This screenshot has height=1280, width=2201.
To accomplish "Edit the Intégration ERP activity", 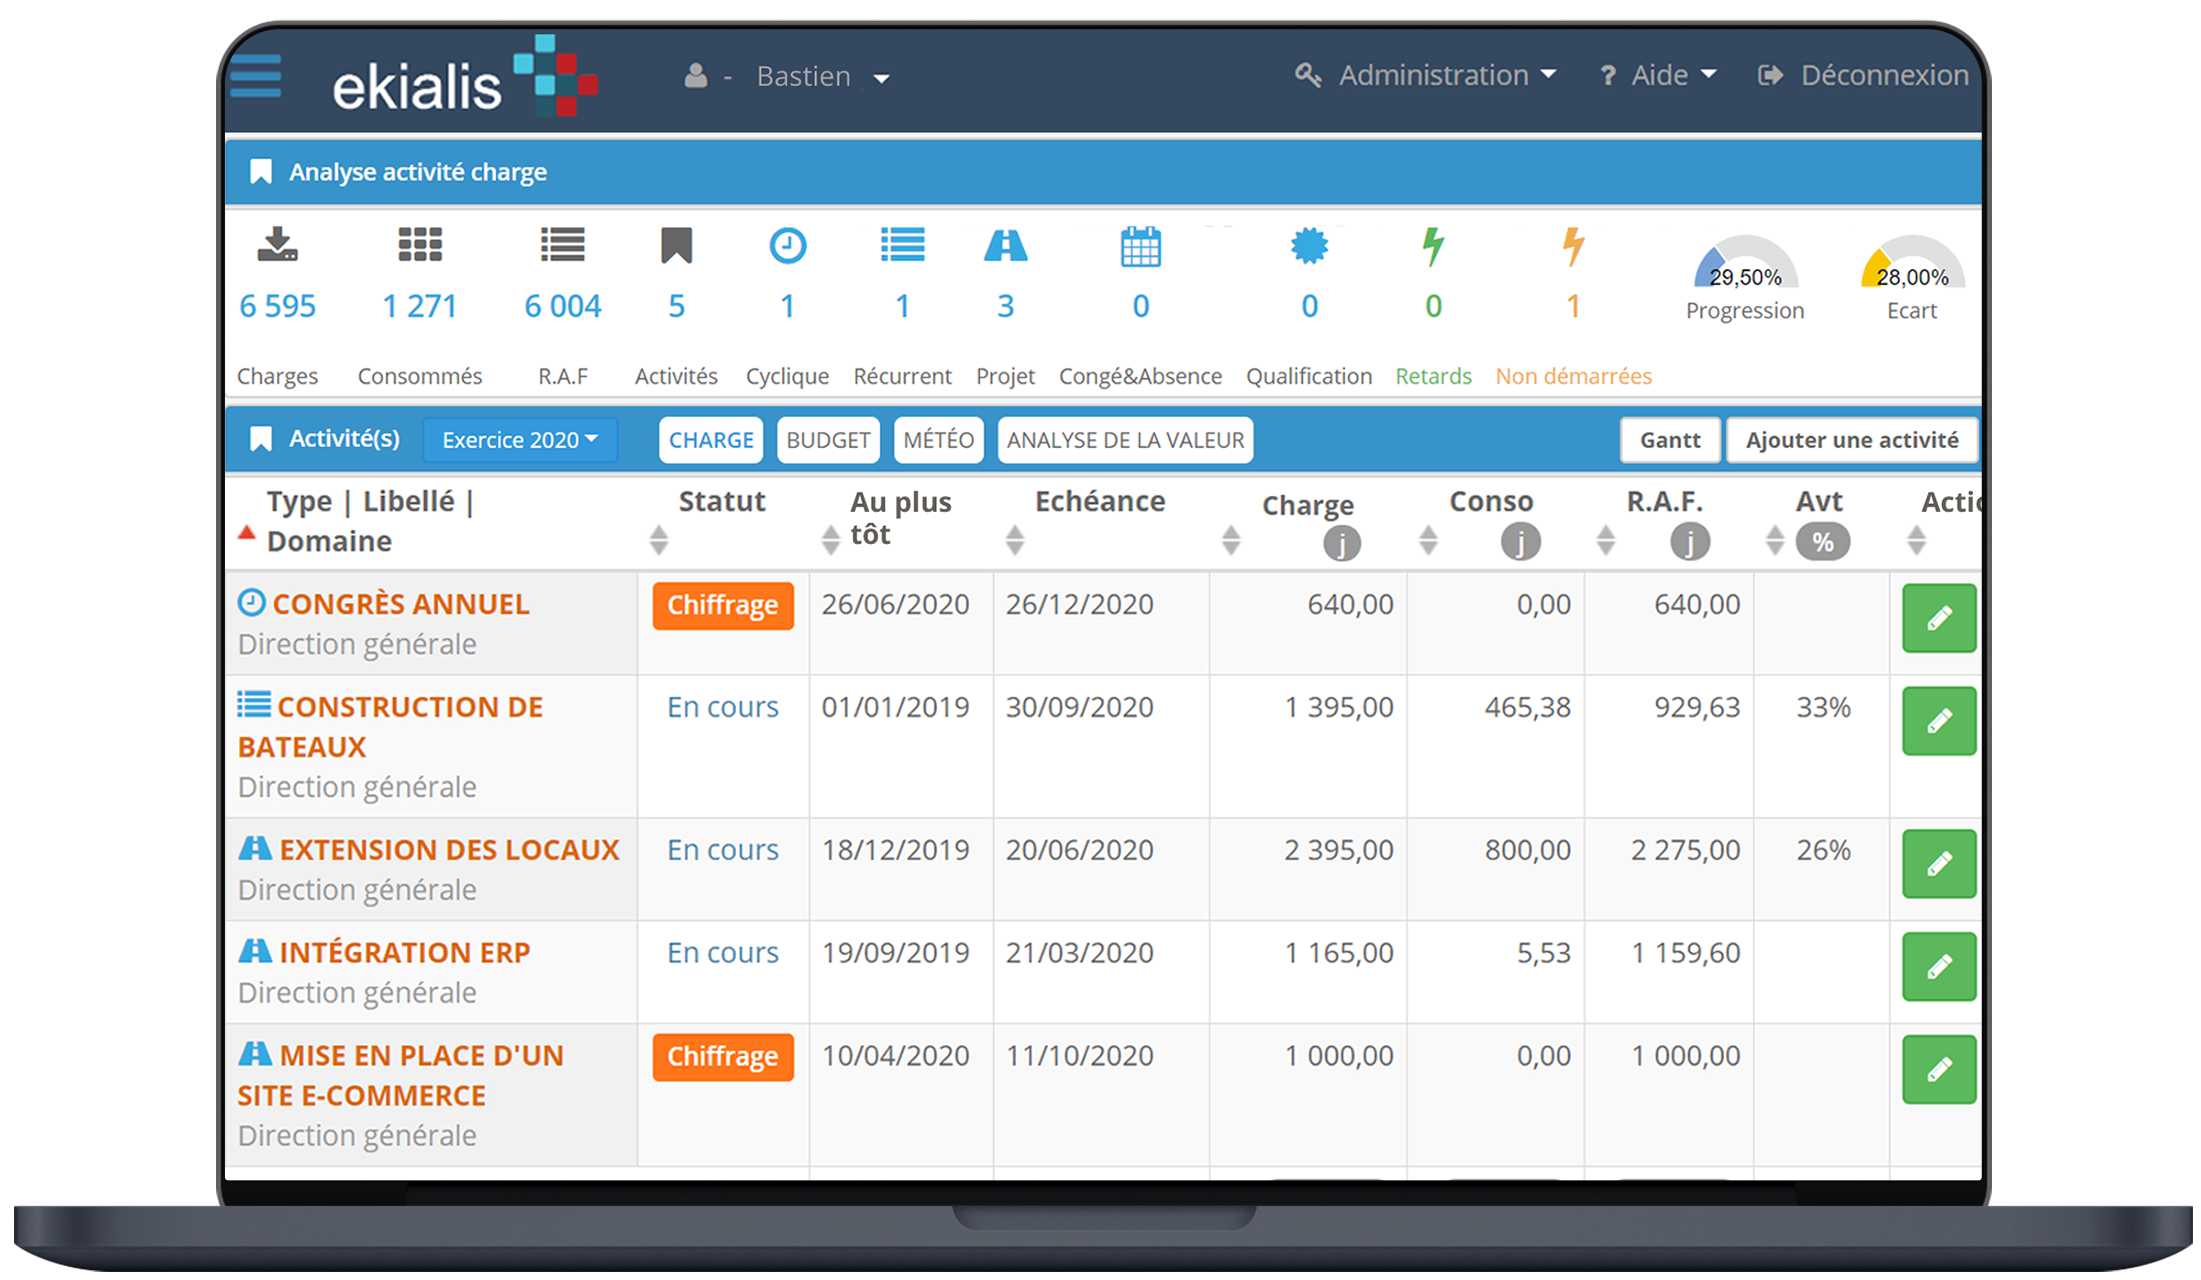I will 1939,967.
